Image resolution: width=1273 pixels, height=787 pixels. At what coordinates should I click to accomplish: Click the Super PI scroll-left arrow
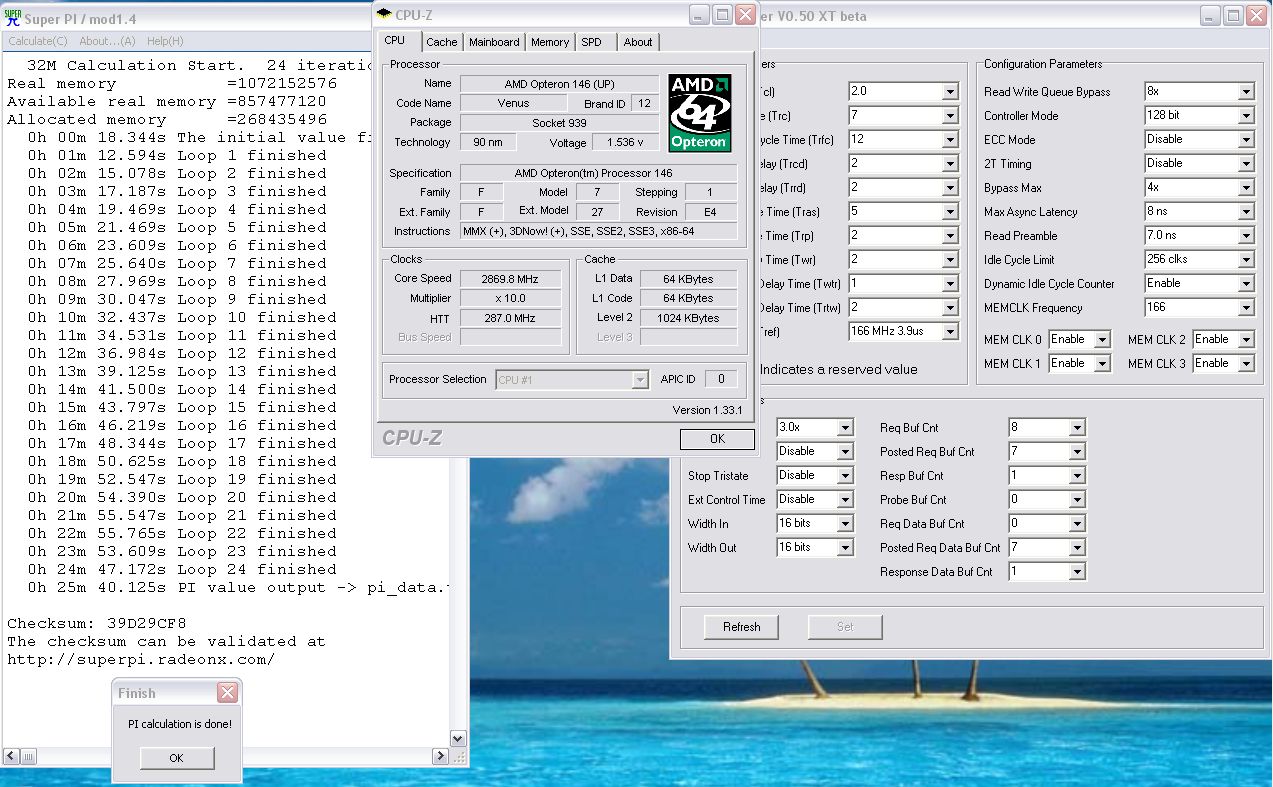pyautogui.click(x=12, y=756)
